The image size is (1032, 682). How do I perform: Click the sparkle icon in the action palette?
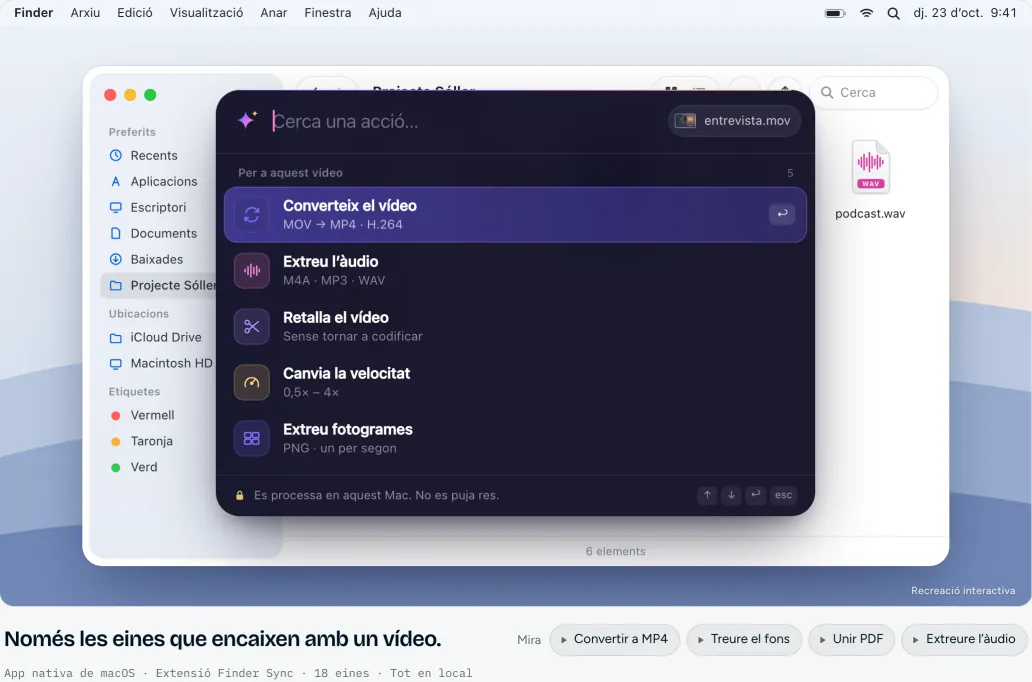247,120
